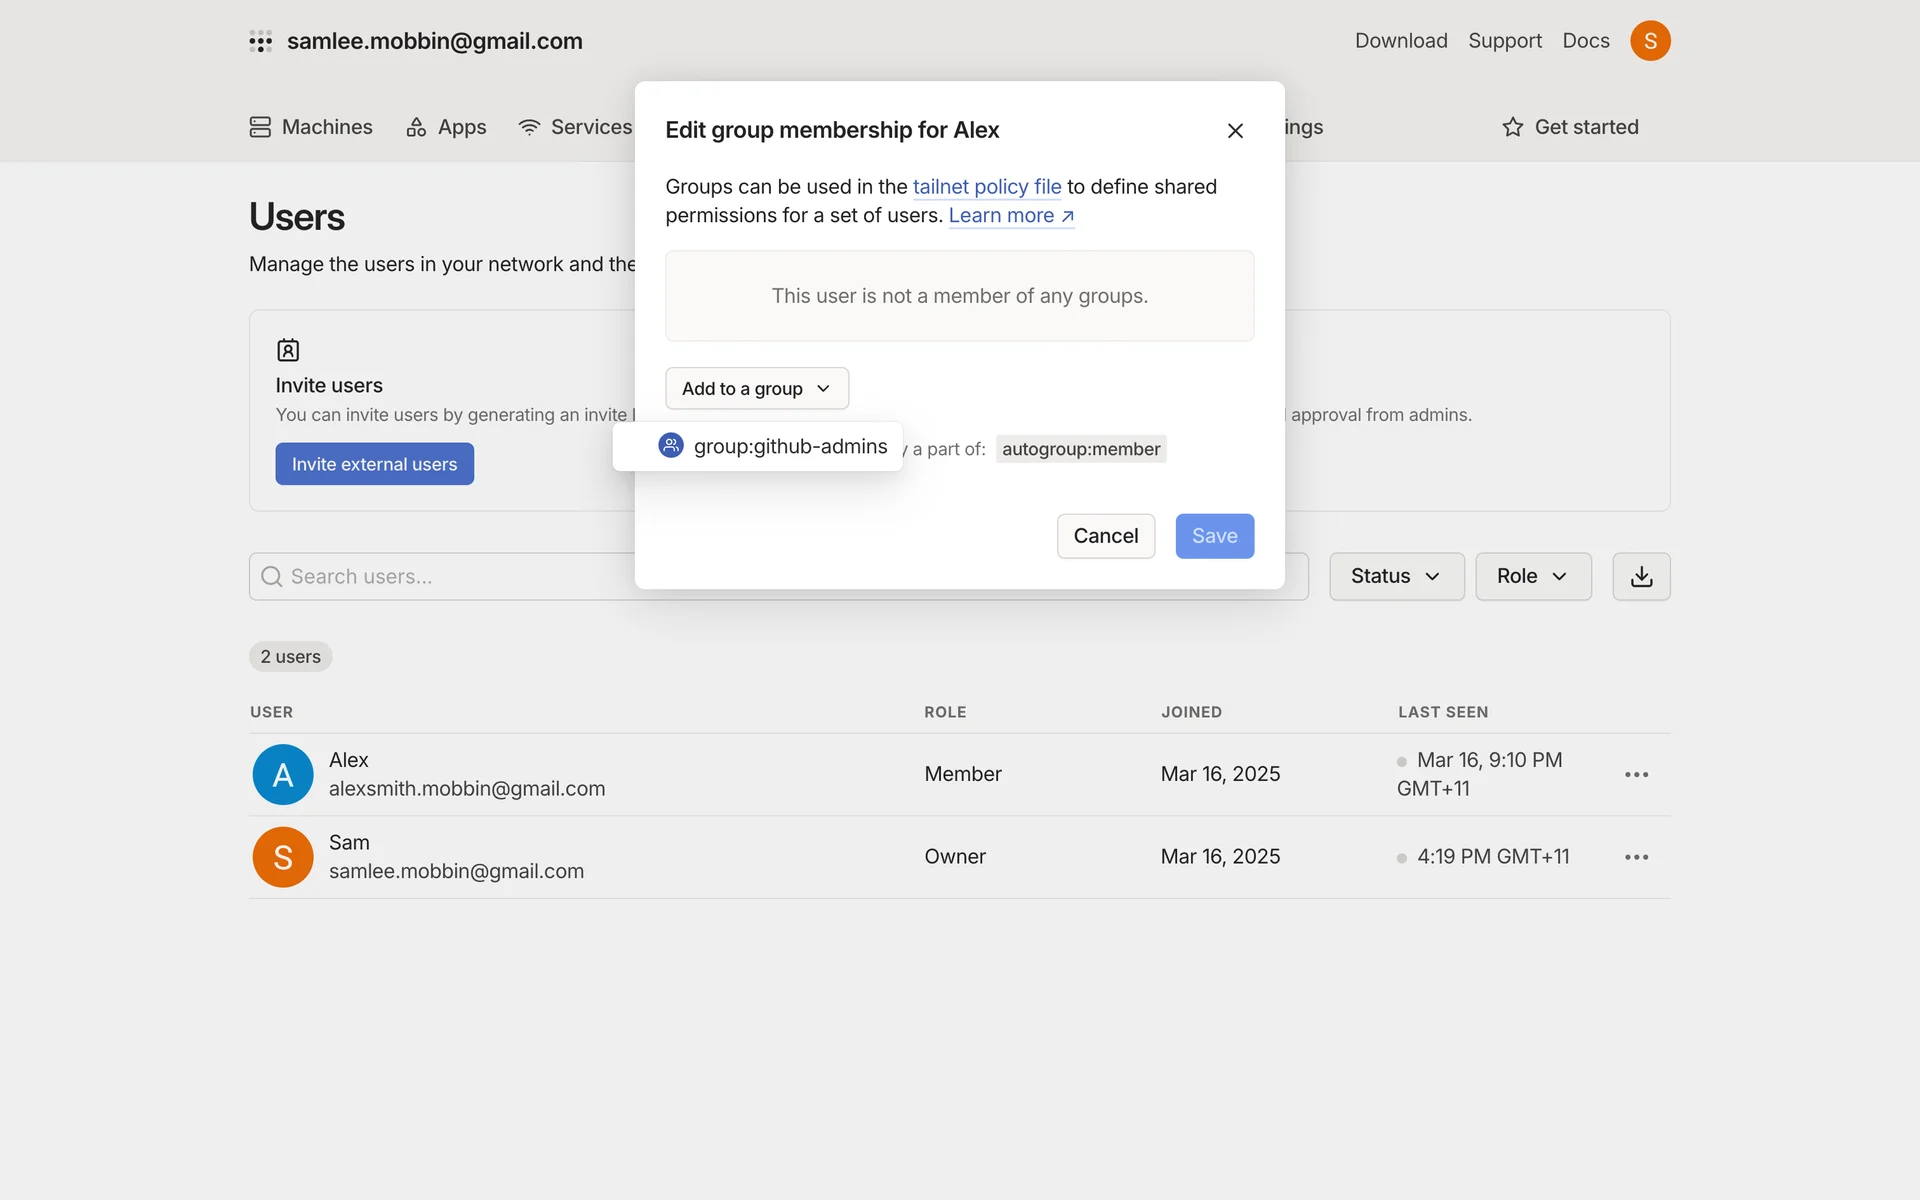The image size is (1920, 1200).
Task: Click the Tailscale dots logo icon
Action: [260, 41]
